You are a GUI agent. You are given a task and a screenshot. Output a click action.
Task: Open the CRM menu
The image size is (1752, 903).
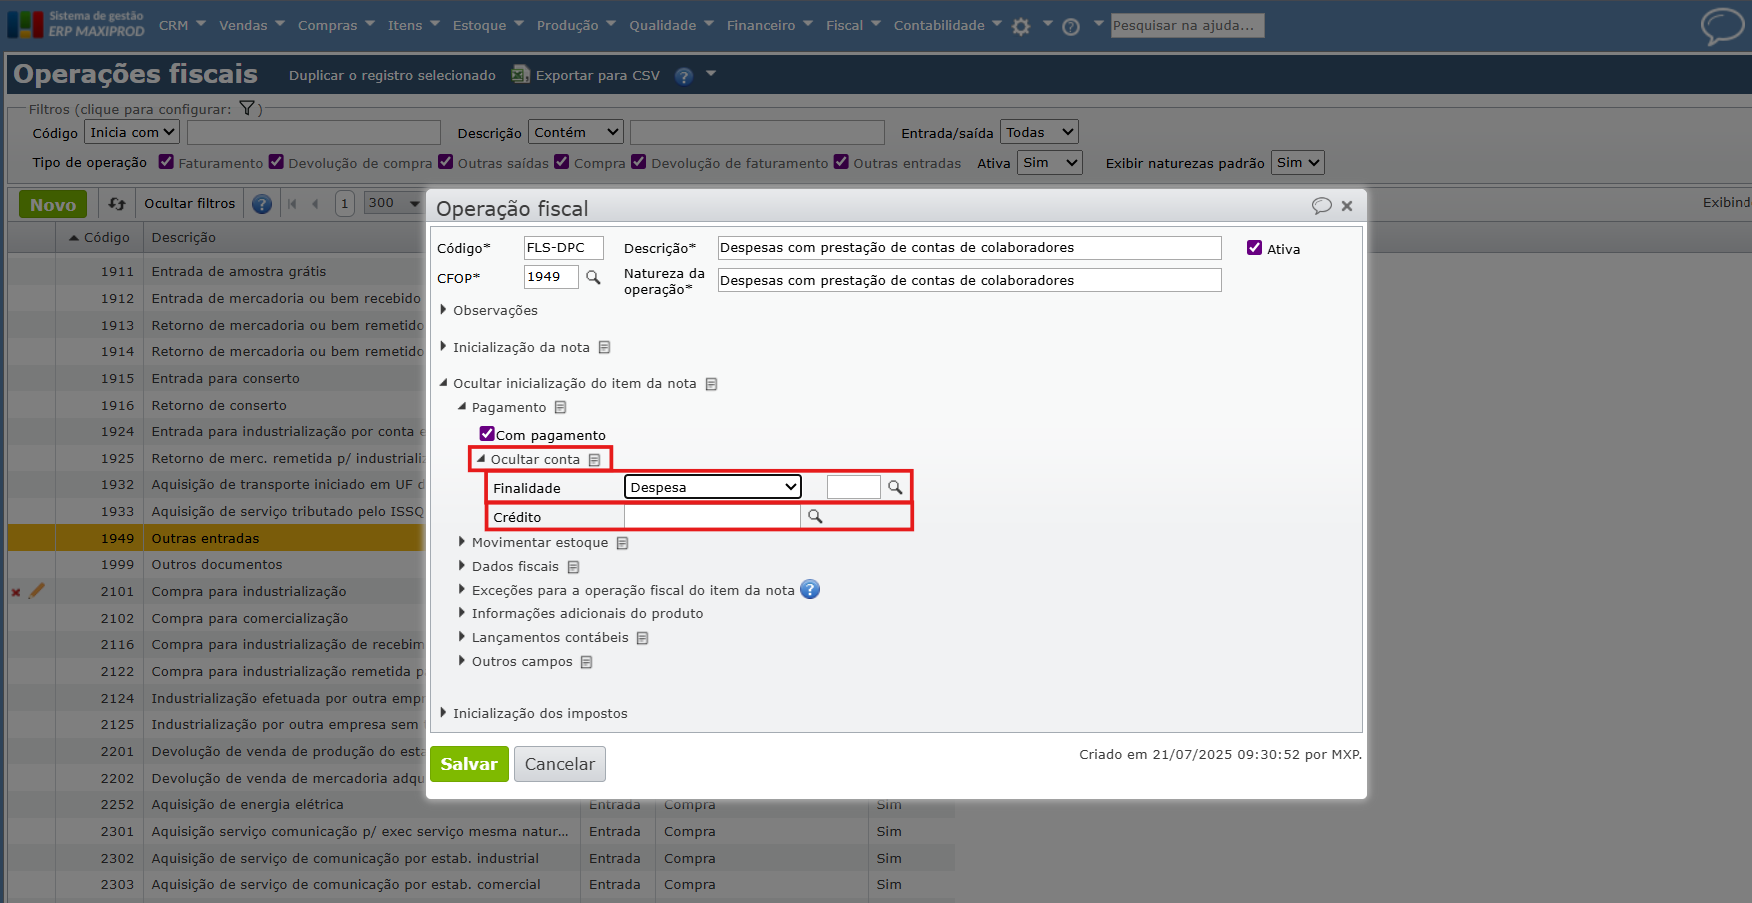[x=182, y=25]
